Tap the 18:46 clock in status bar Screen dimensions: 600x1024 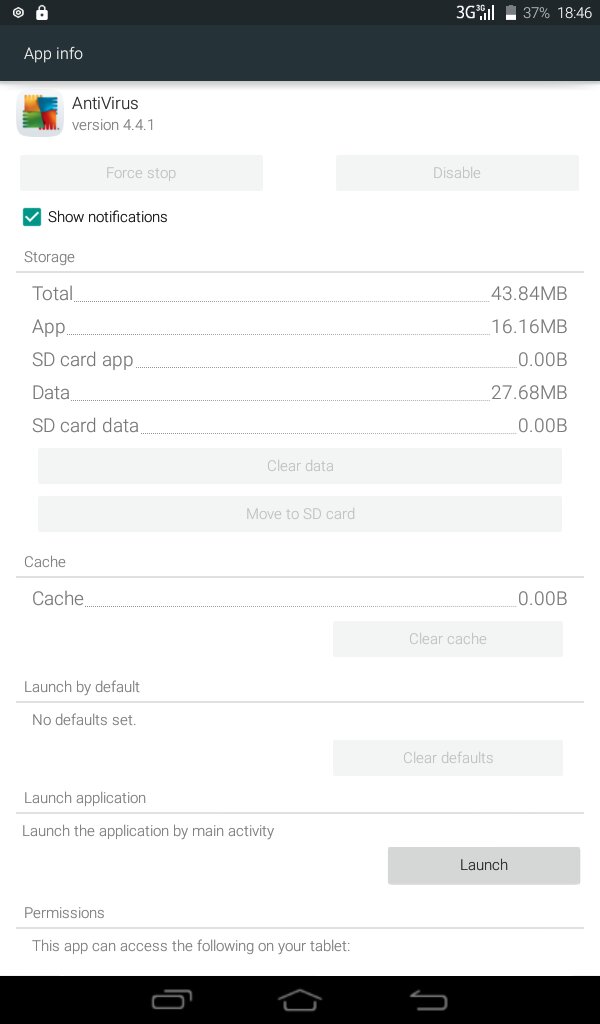(574, 12)
